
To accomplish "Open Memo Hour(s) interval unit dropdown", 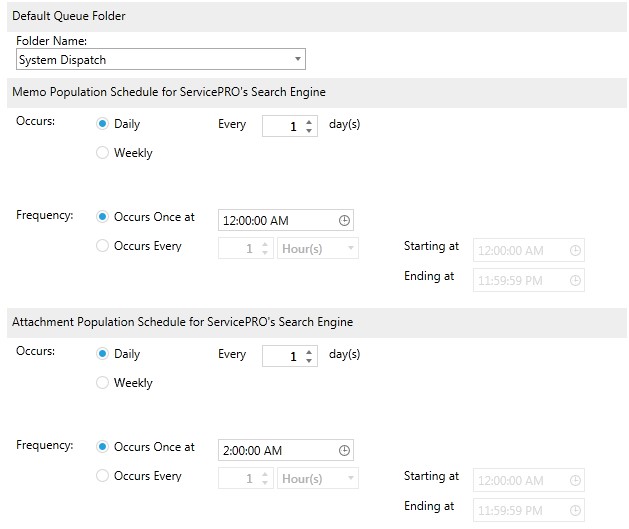I will tap(318, 249).
